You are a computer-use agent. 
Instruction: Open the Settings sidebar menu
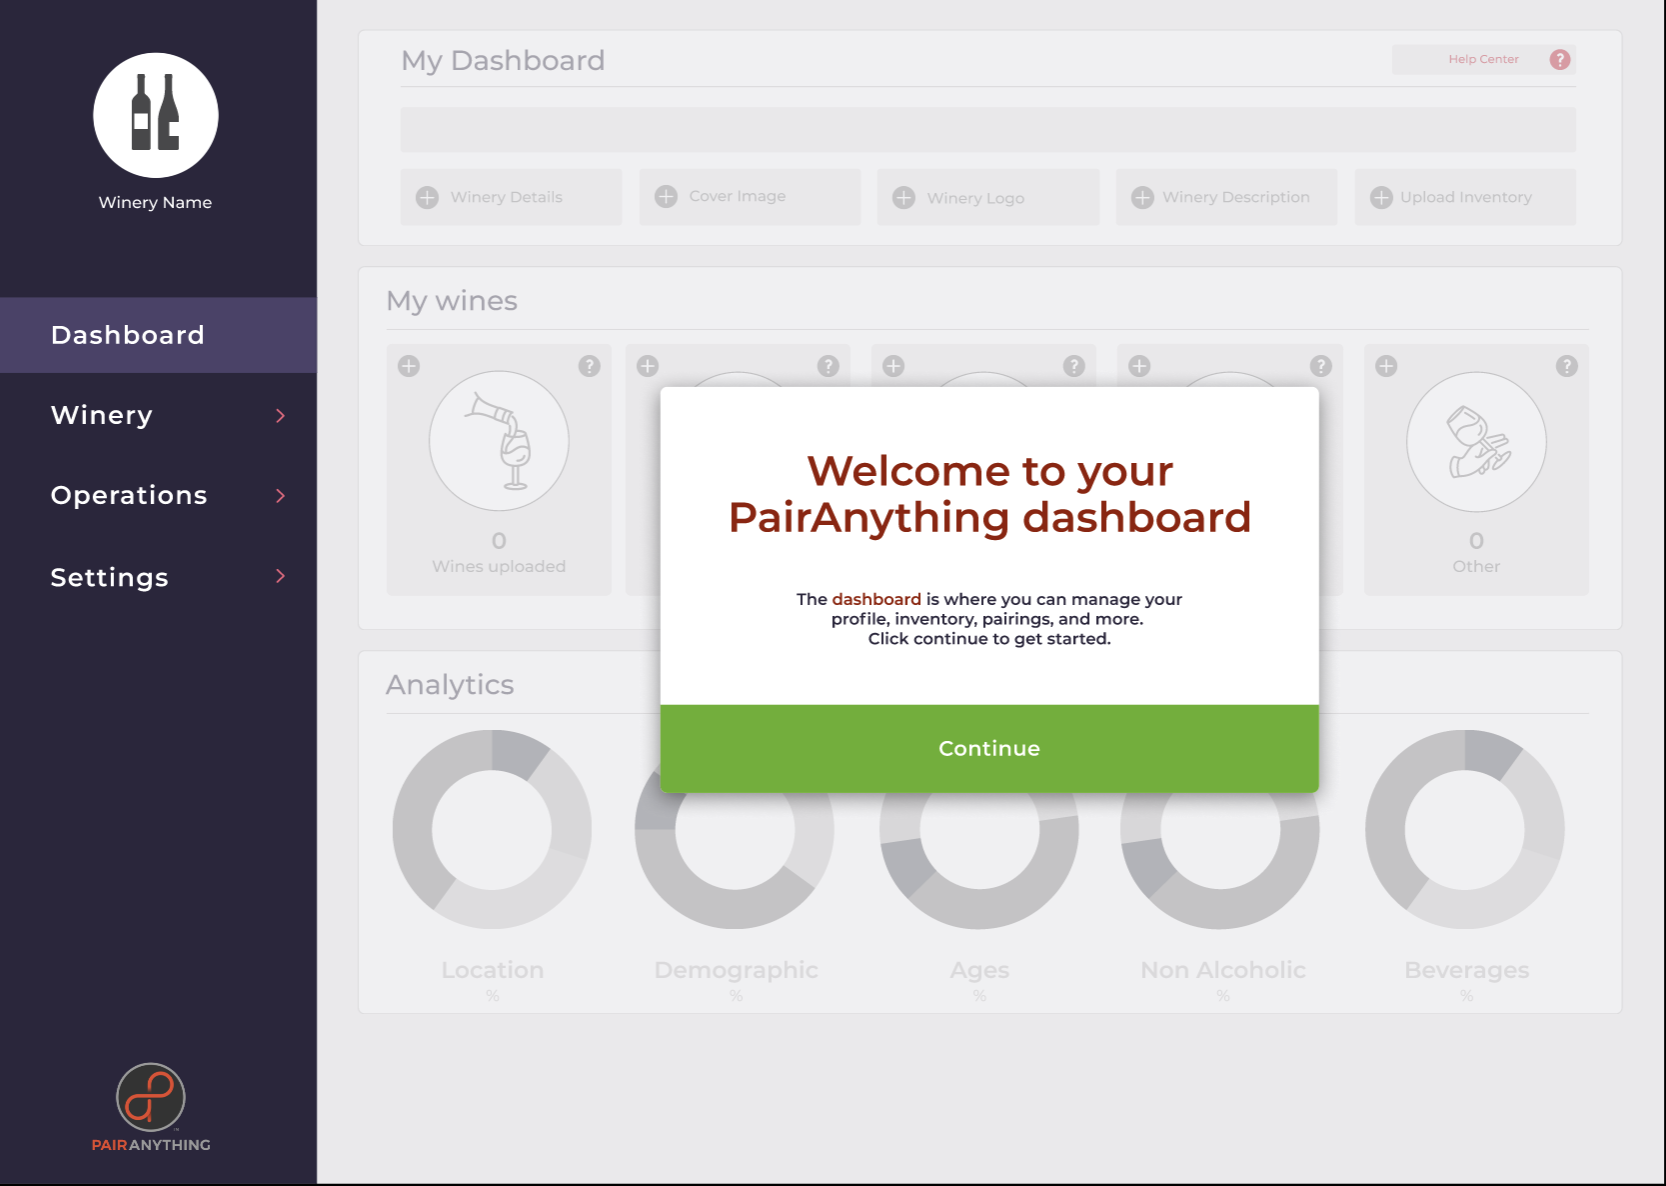point(158,577)
